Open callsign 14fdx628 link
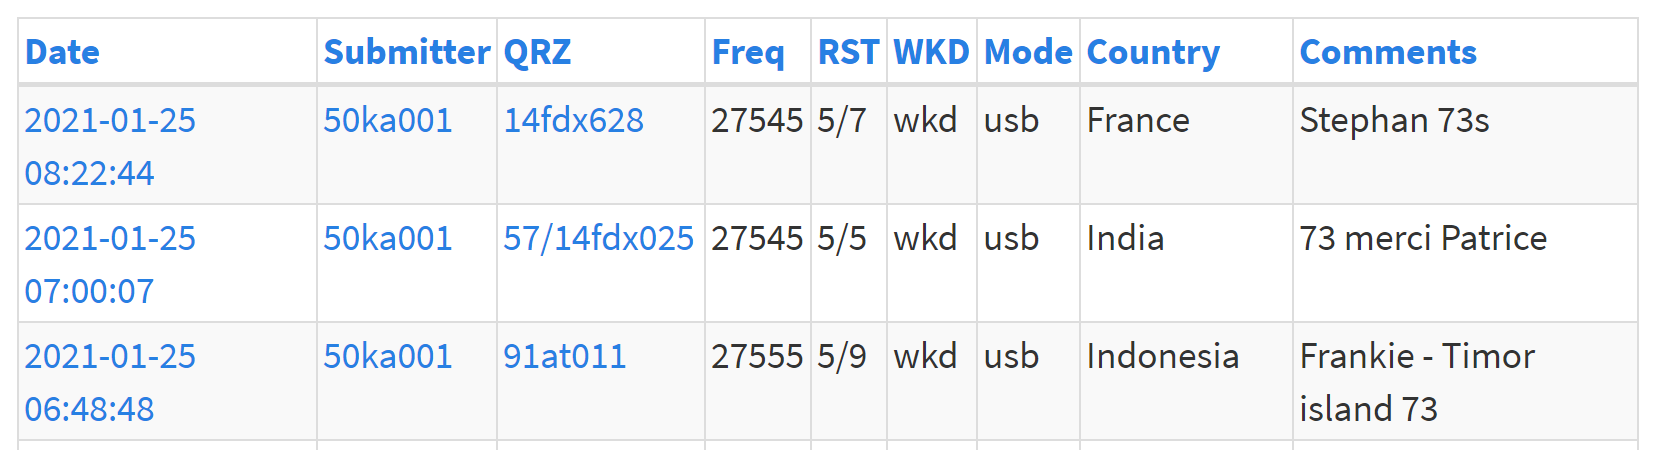This screenshot has height=450, width=1655. (573, 120)
